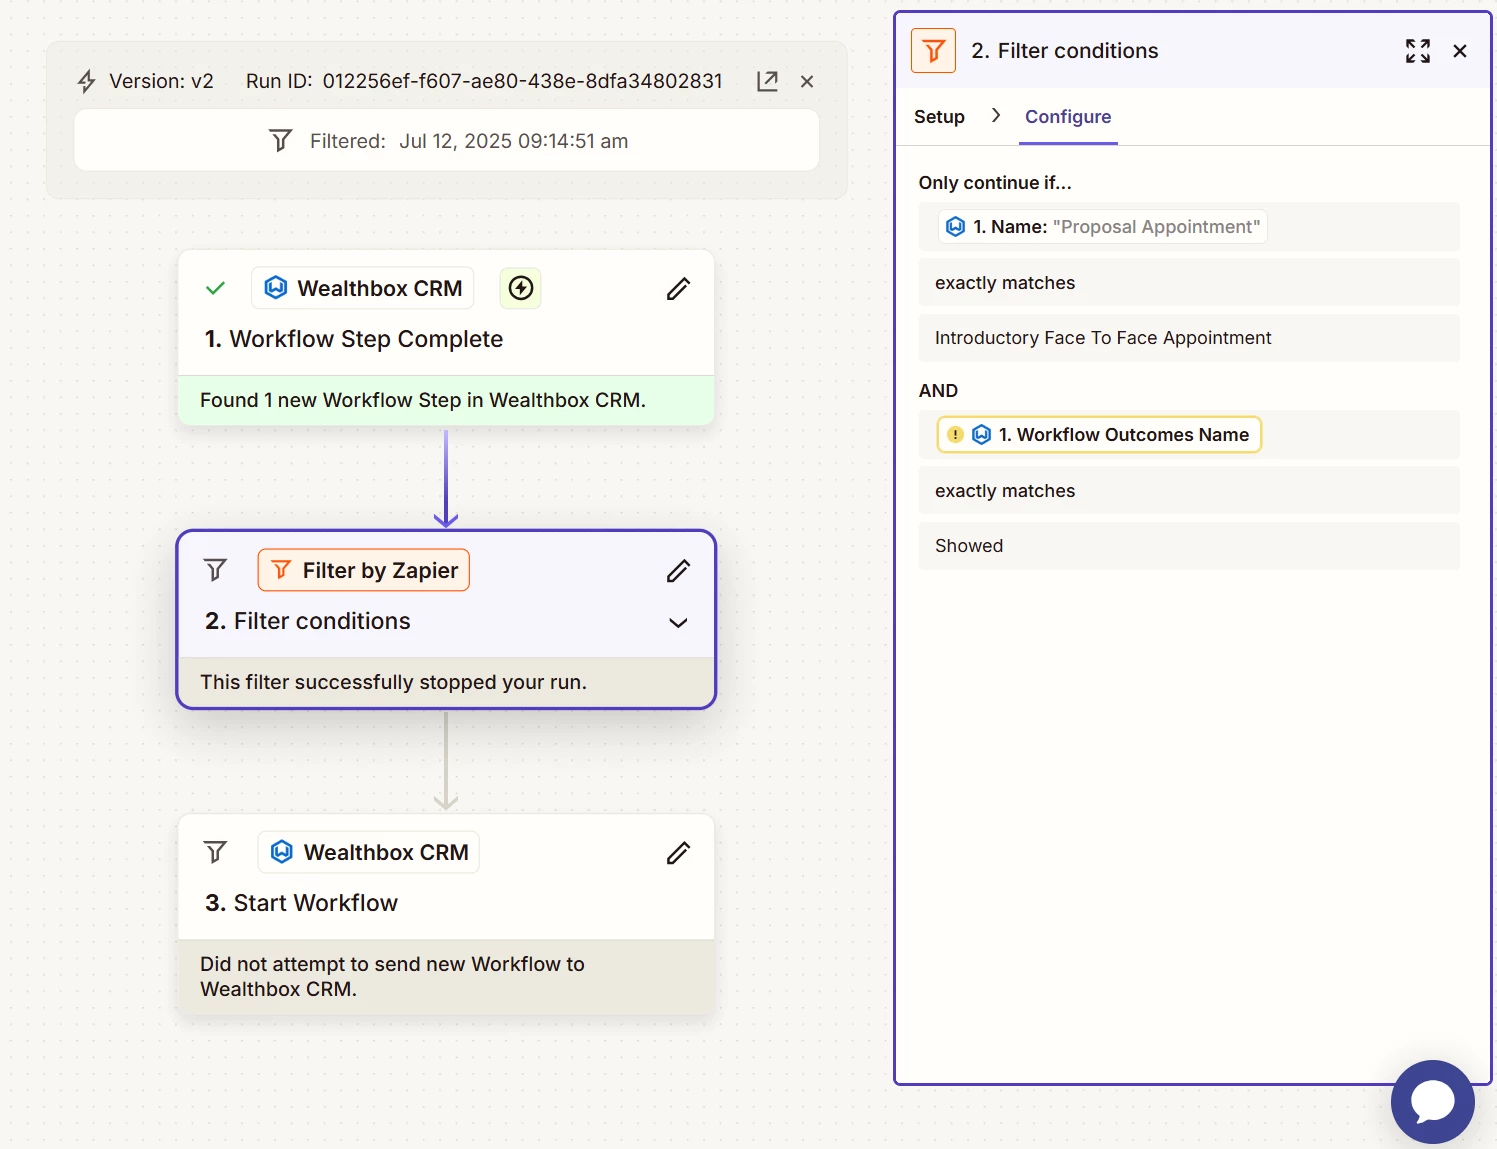Click the '3. Start Workflow' title

301,903
